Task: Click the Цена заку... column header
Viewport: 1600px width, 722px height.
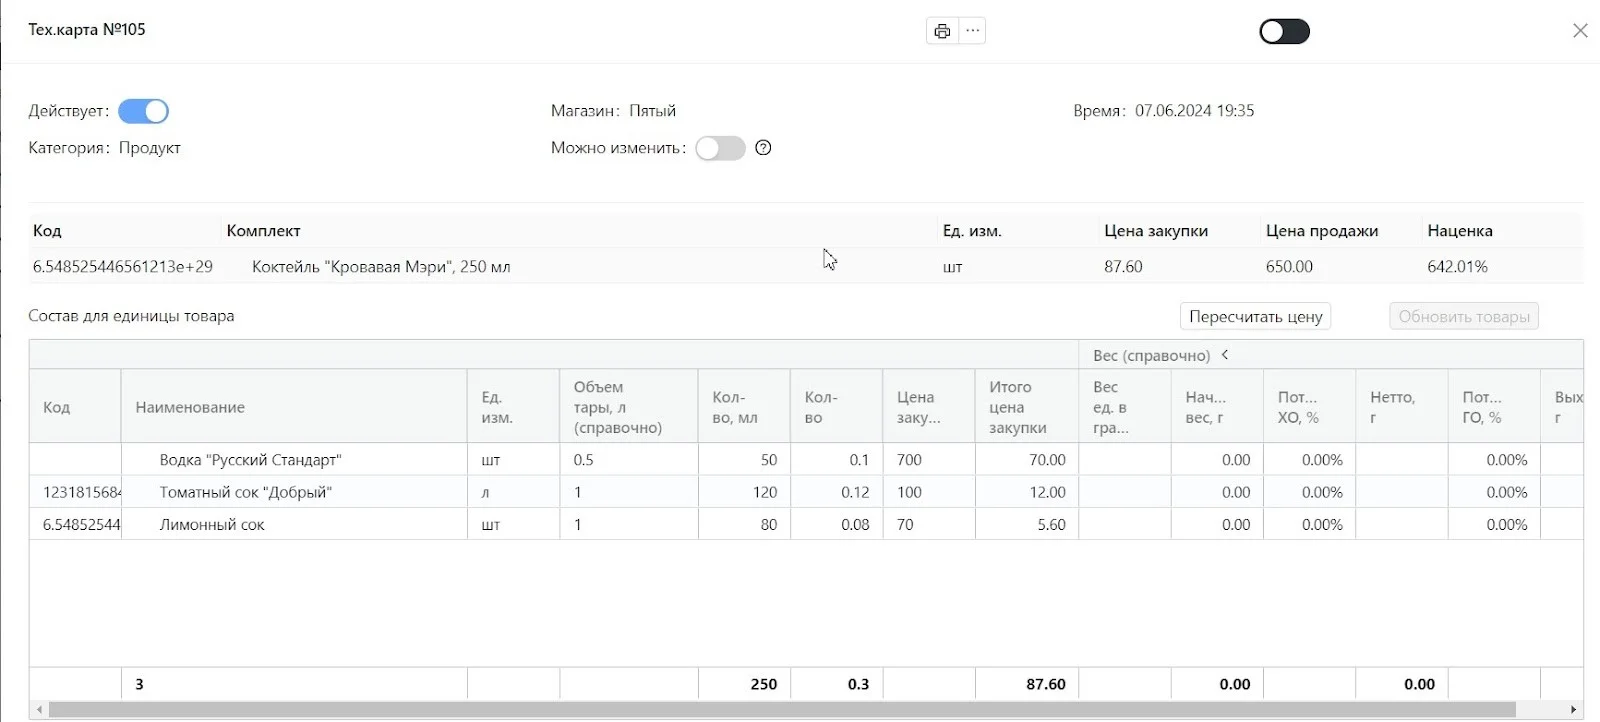Action: point(929,407)
